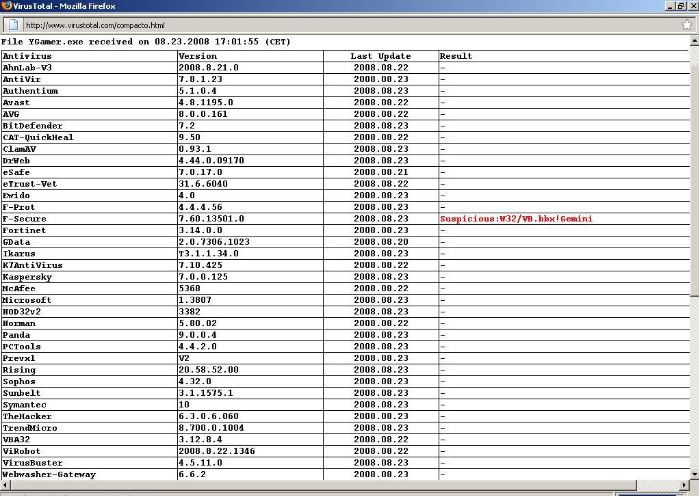Click the virustotal.com URL address field
The image size is (699, 496).
350,25
